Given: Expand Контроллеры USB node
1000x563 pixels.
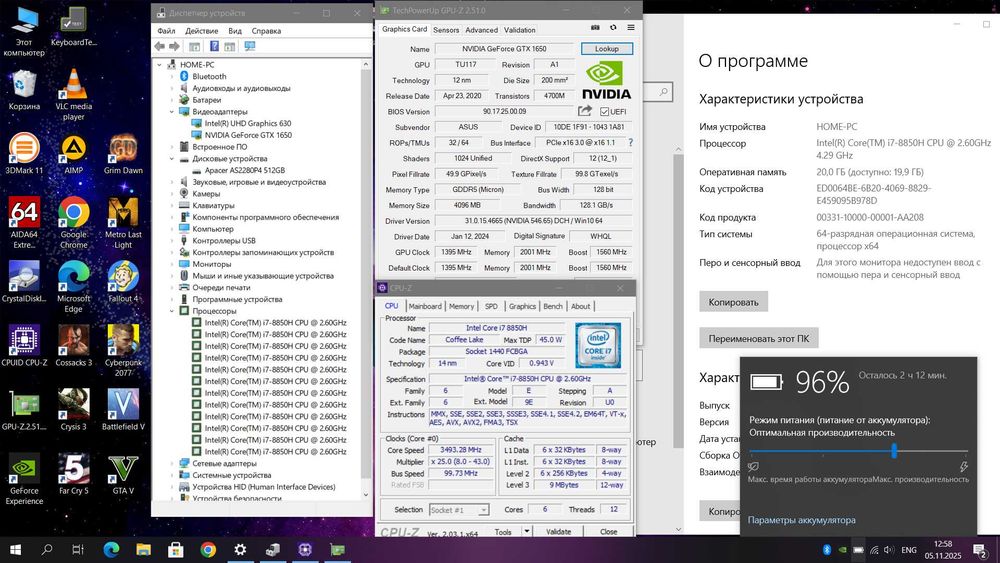Looking at the screenshot, I should pos(172,241).
